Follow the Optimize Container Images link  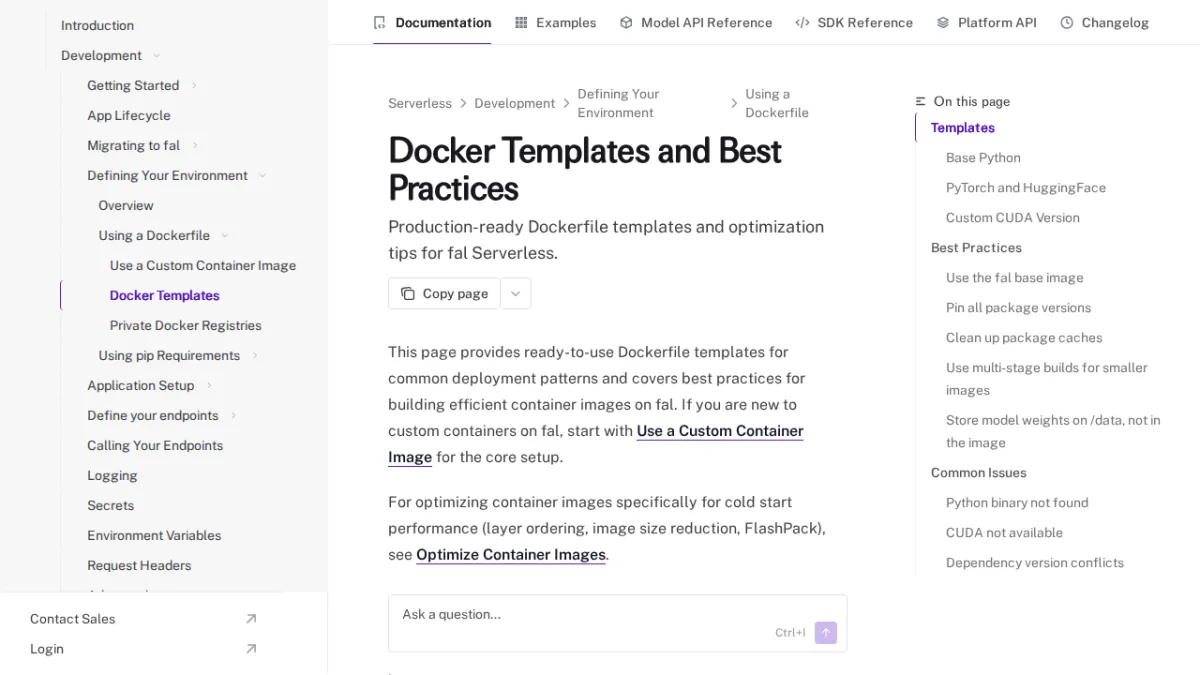(511, 554)
